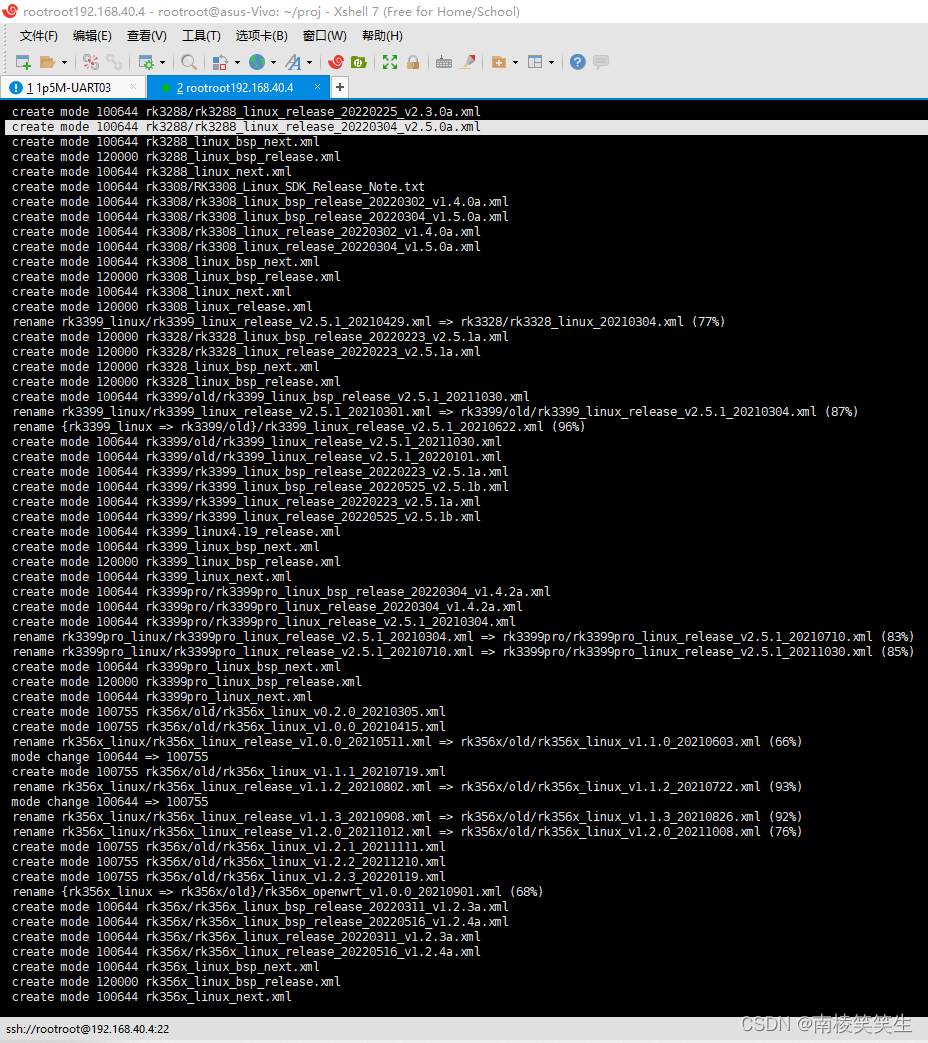Expand the Encoding dropdown arrow
The height and width of the screenshot is (1043, 928).
pyautogui.click(x=273, y=63)
